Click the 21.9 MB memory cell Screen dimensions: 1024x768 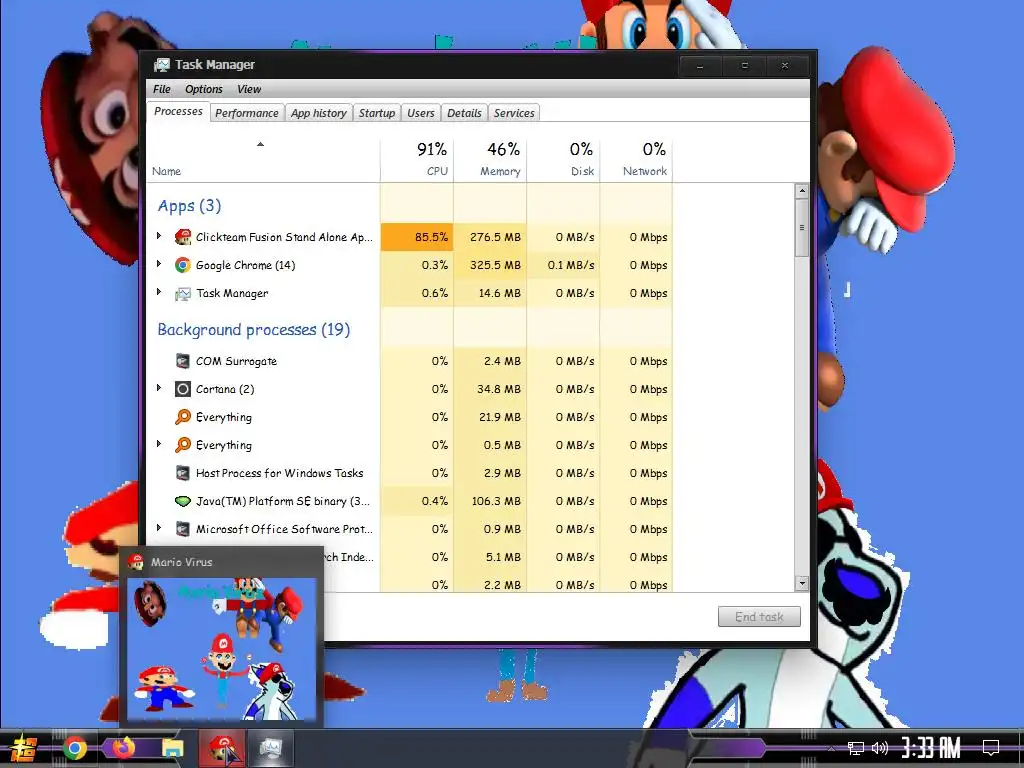[x=490, y=417]
